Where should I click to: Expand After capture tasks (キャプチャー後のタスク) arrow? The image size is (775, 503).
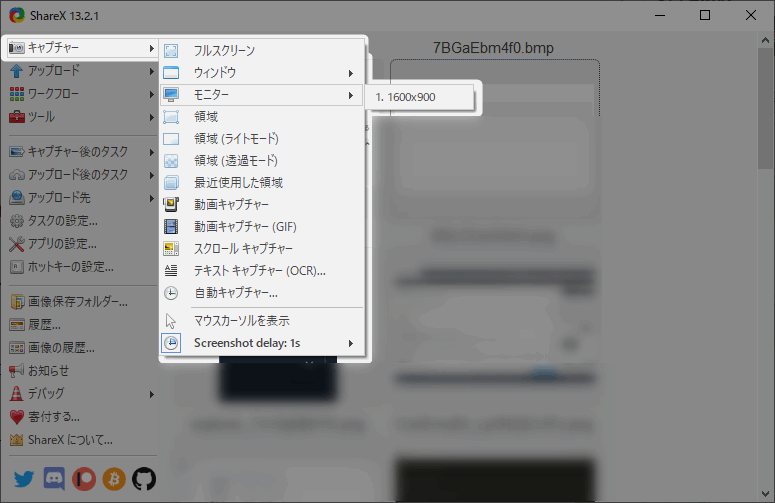coord(151,152)
